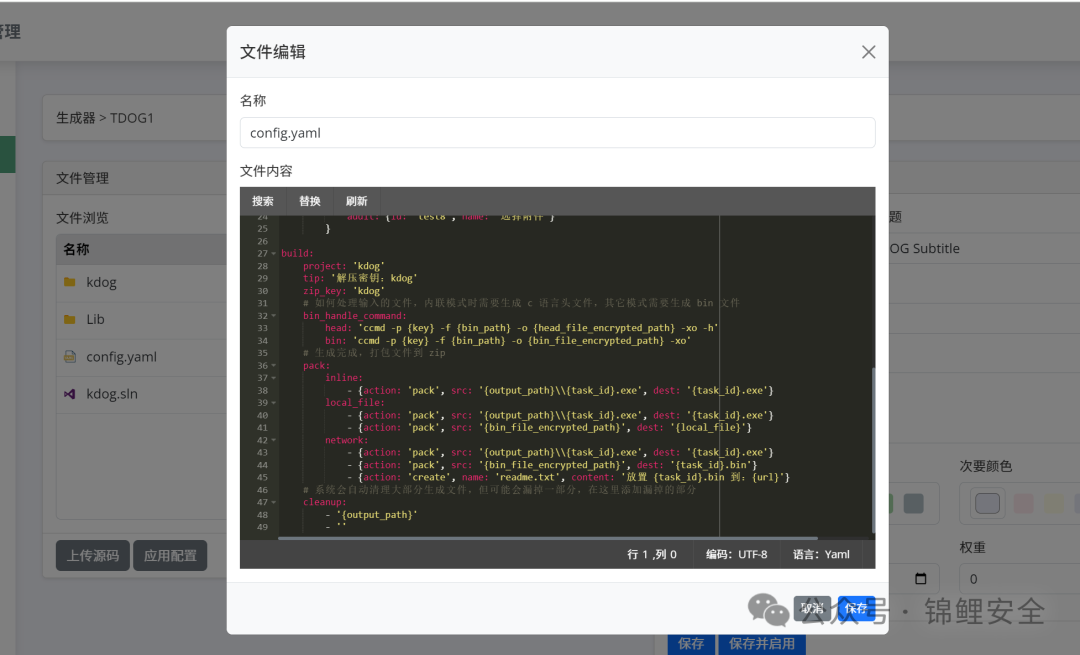The height and width of the screenshot is (655, 1080).
Task: Click the Visual Studio icon of kdog.sln
Action: tap(70, 394)
